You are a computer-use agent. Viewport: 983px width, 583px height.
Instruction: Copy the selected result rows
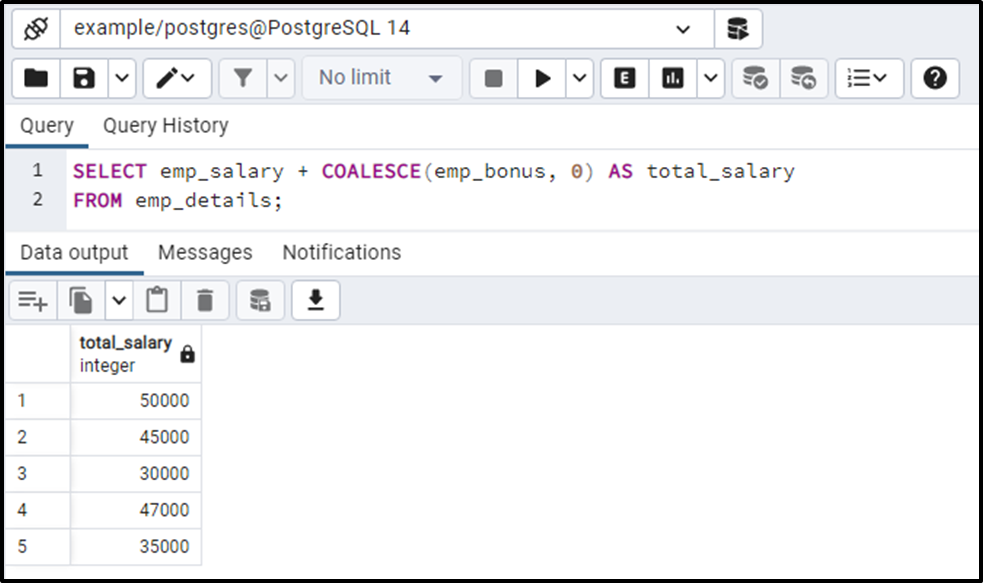pyautogui.click(x=82, y=300)
